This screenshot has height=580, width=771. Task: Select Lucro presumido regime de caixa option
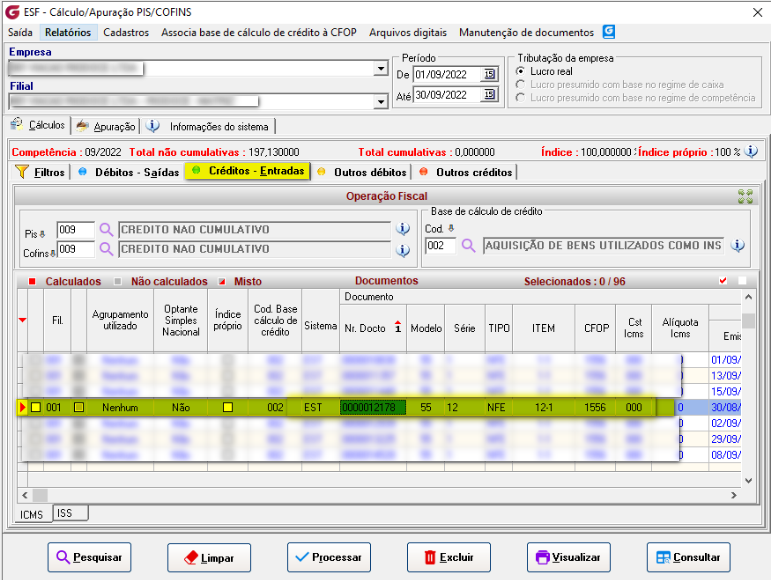[520, 85]
